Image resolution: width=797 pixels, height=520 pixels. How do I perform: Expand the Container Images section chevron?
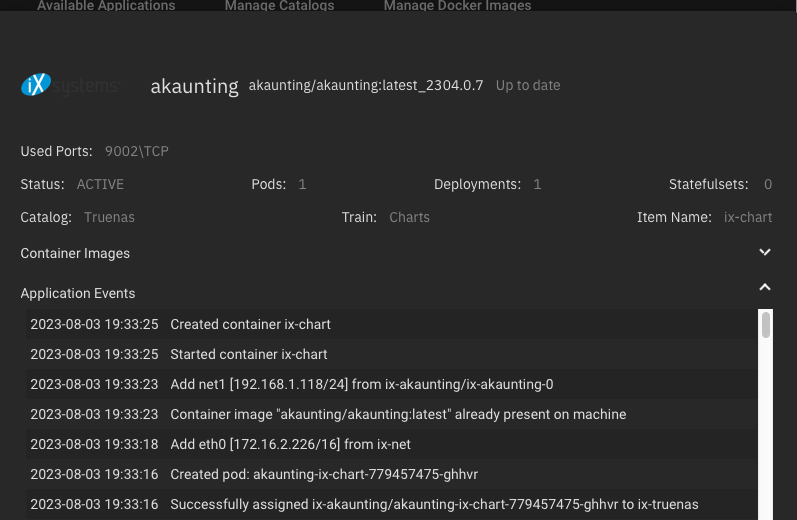pyautogui.click(x=765, y=253)
